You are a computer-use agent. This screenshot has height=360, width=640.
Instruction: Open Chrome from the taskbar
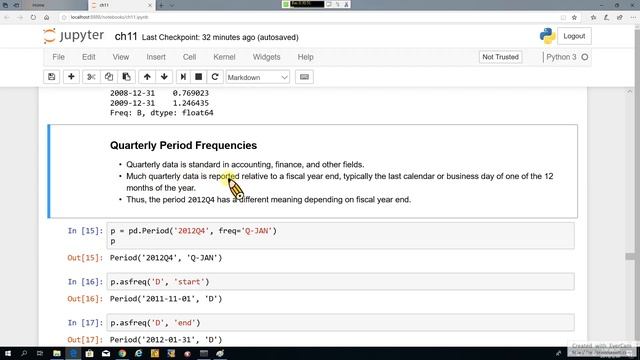point(122,353)
